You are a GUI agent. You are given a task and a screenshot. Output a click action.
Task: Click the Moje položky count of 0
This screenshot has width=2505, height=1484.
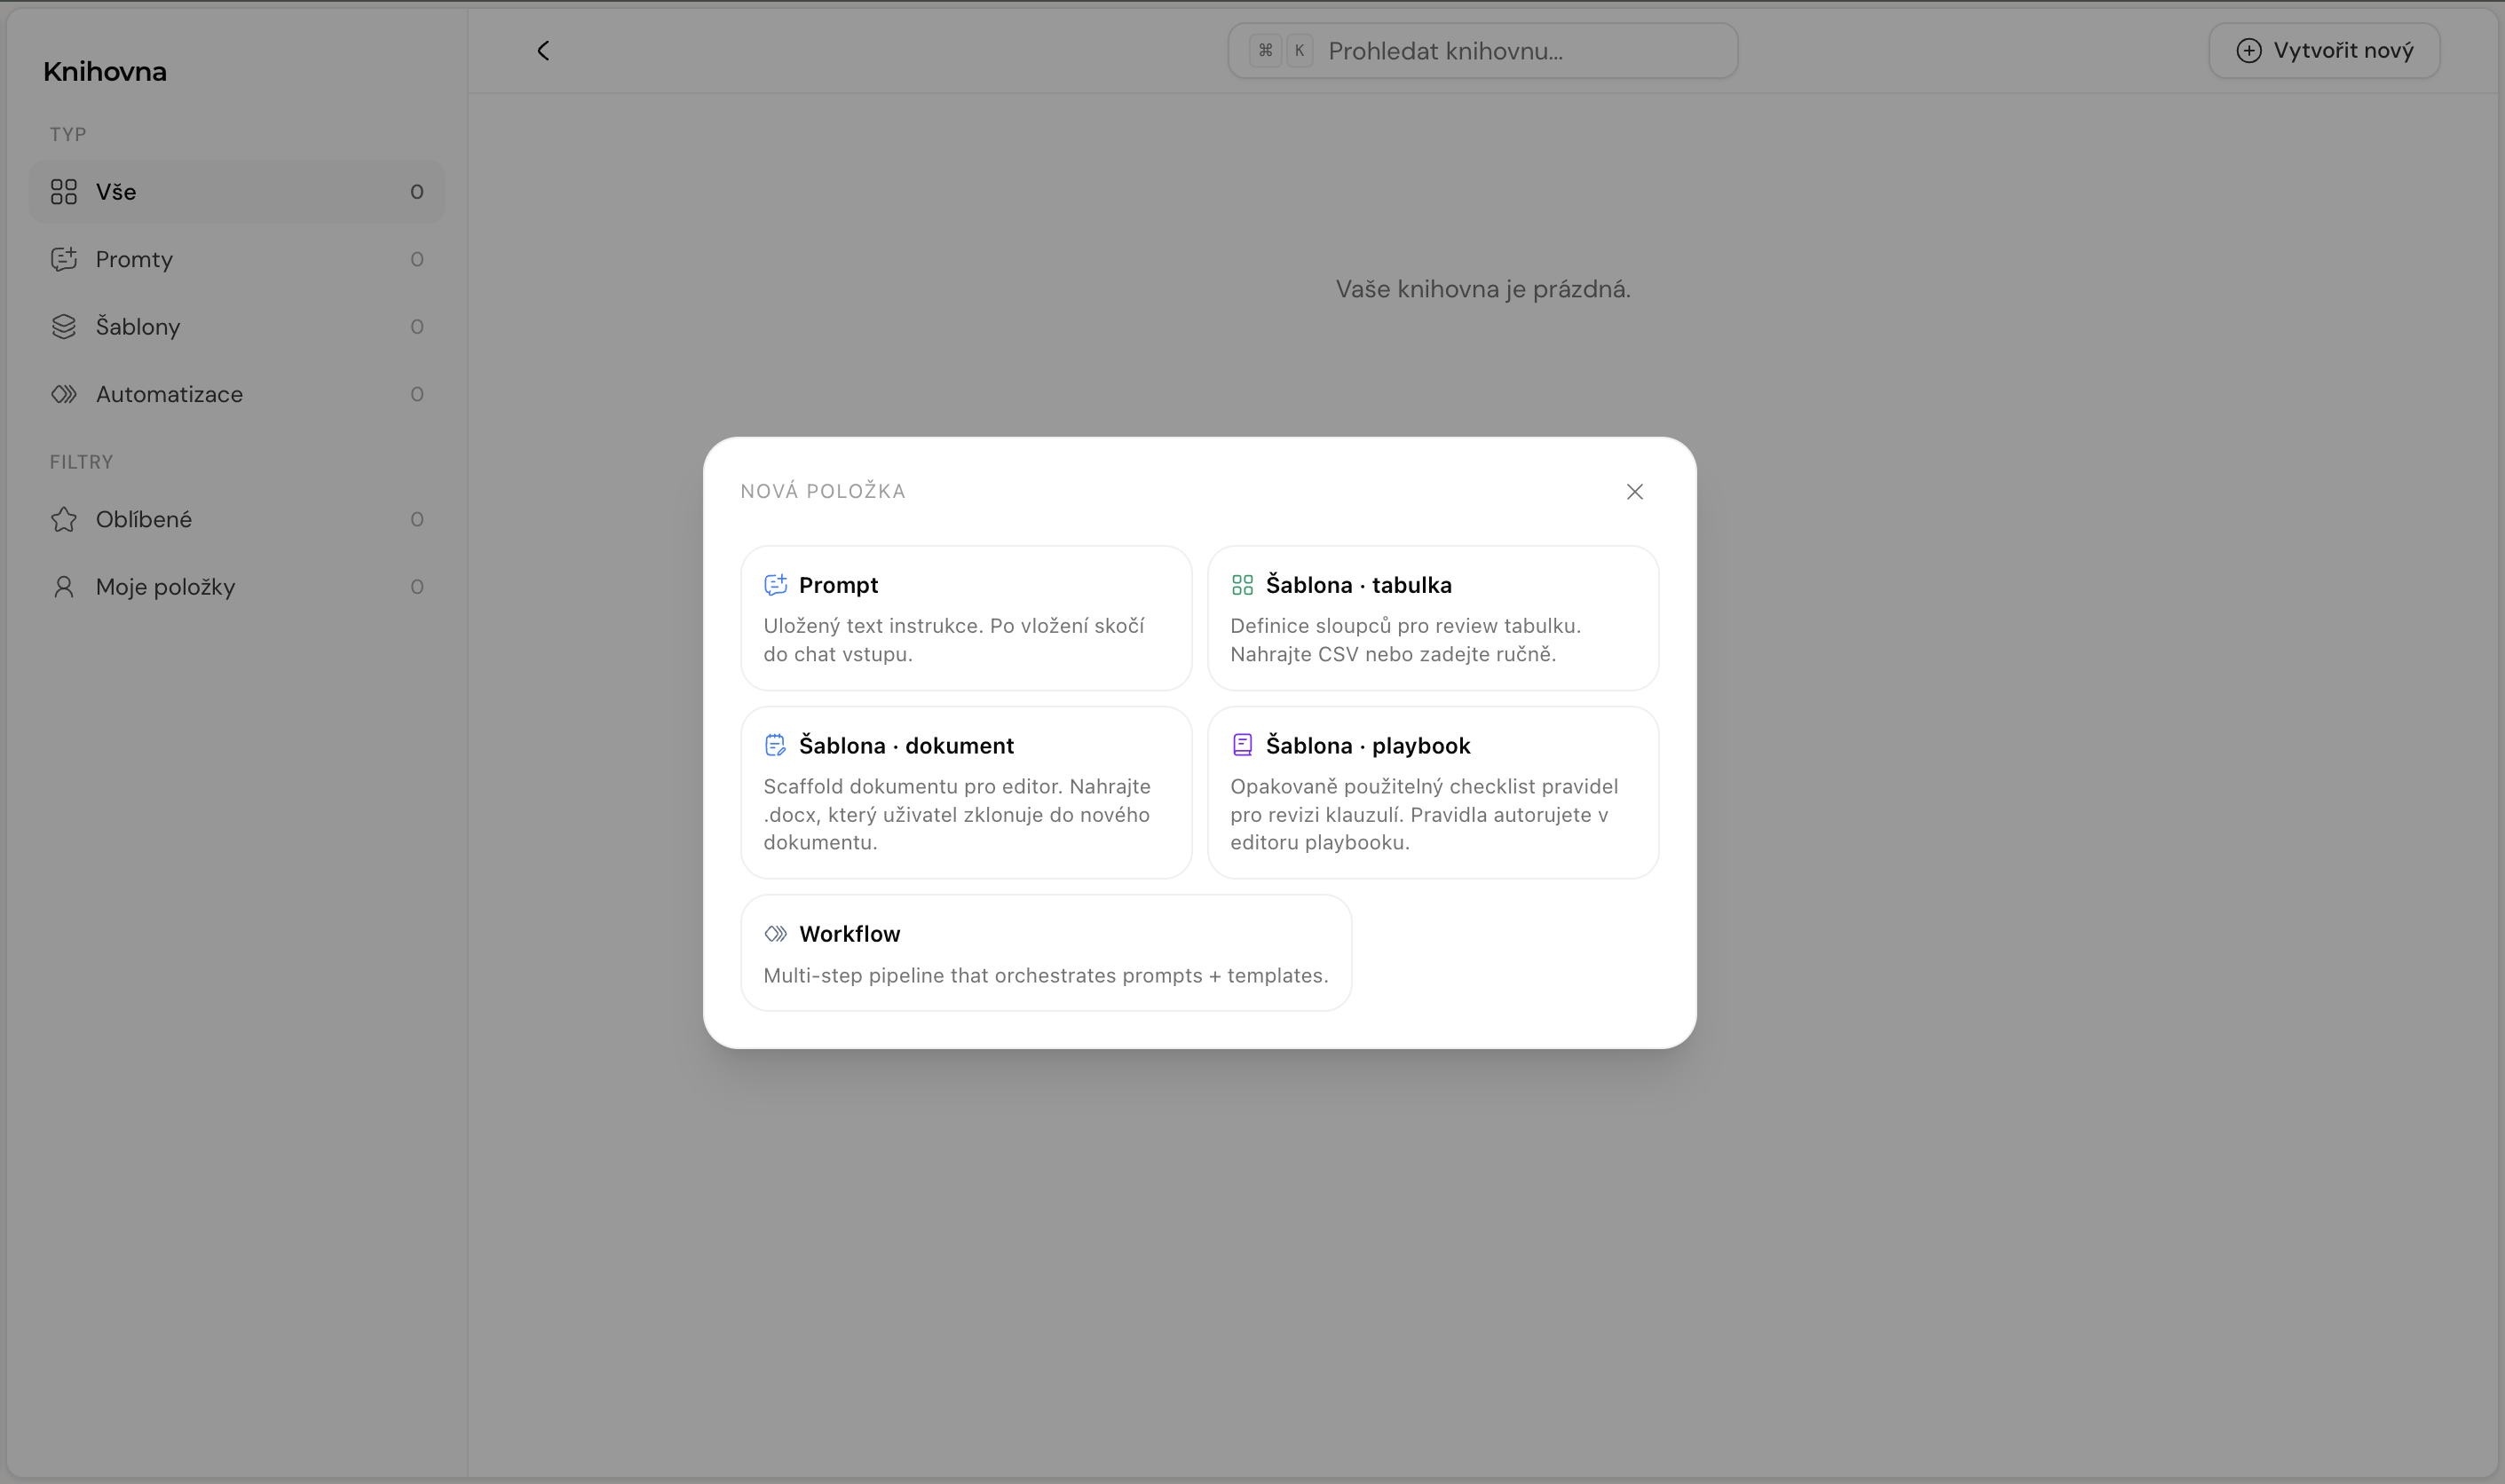click(417, 587)
